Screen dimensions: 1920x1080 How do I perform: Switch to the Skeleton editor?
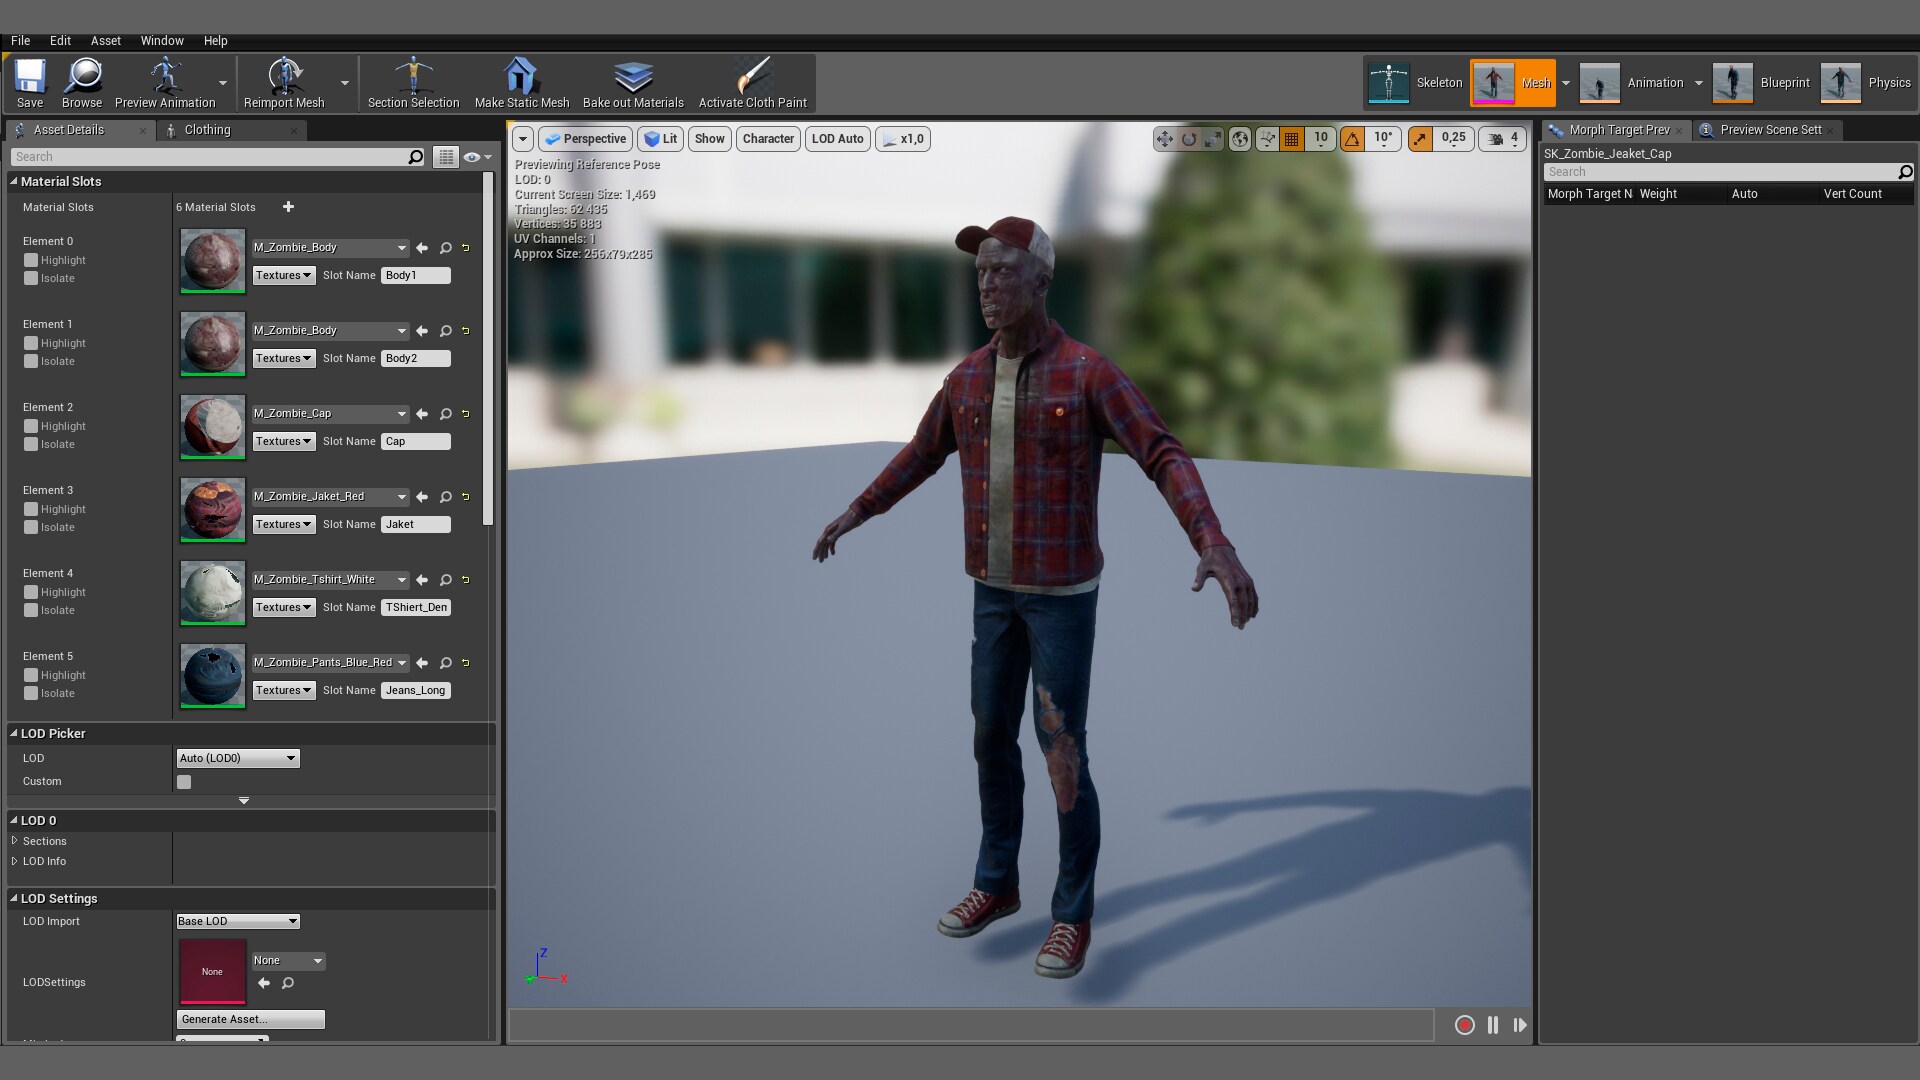[1414, 83]
